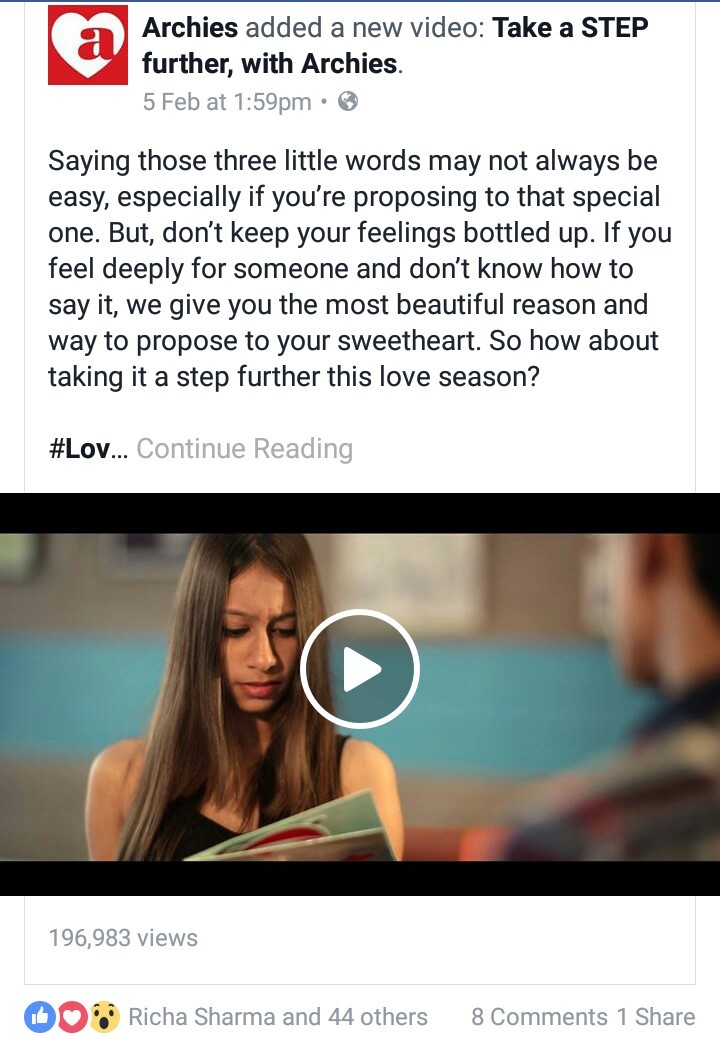Screen dimensions: 720x1039
Task: Open the 8 Comments link
Action: pyautogui.click(x=539, y=1016)
